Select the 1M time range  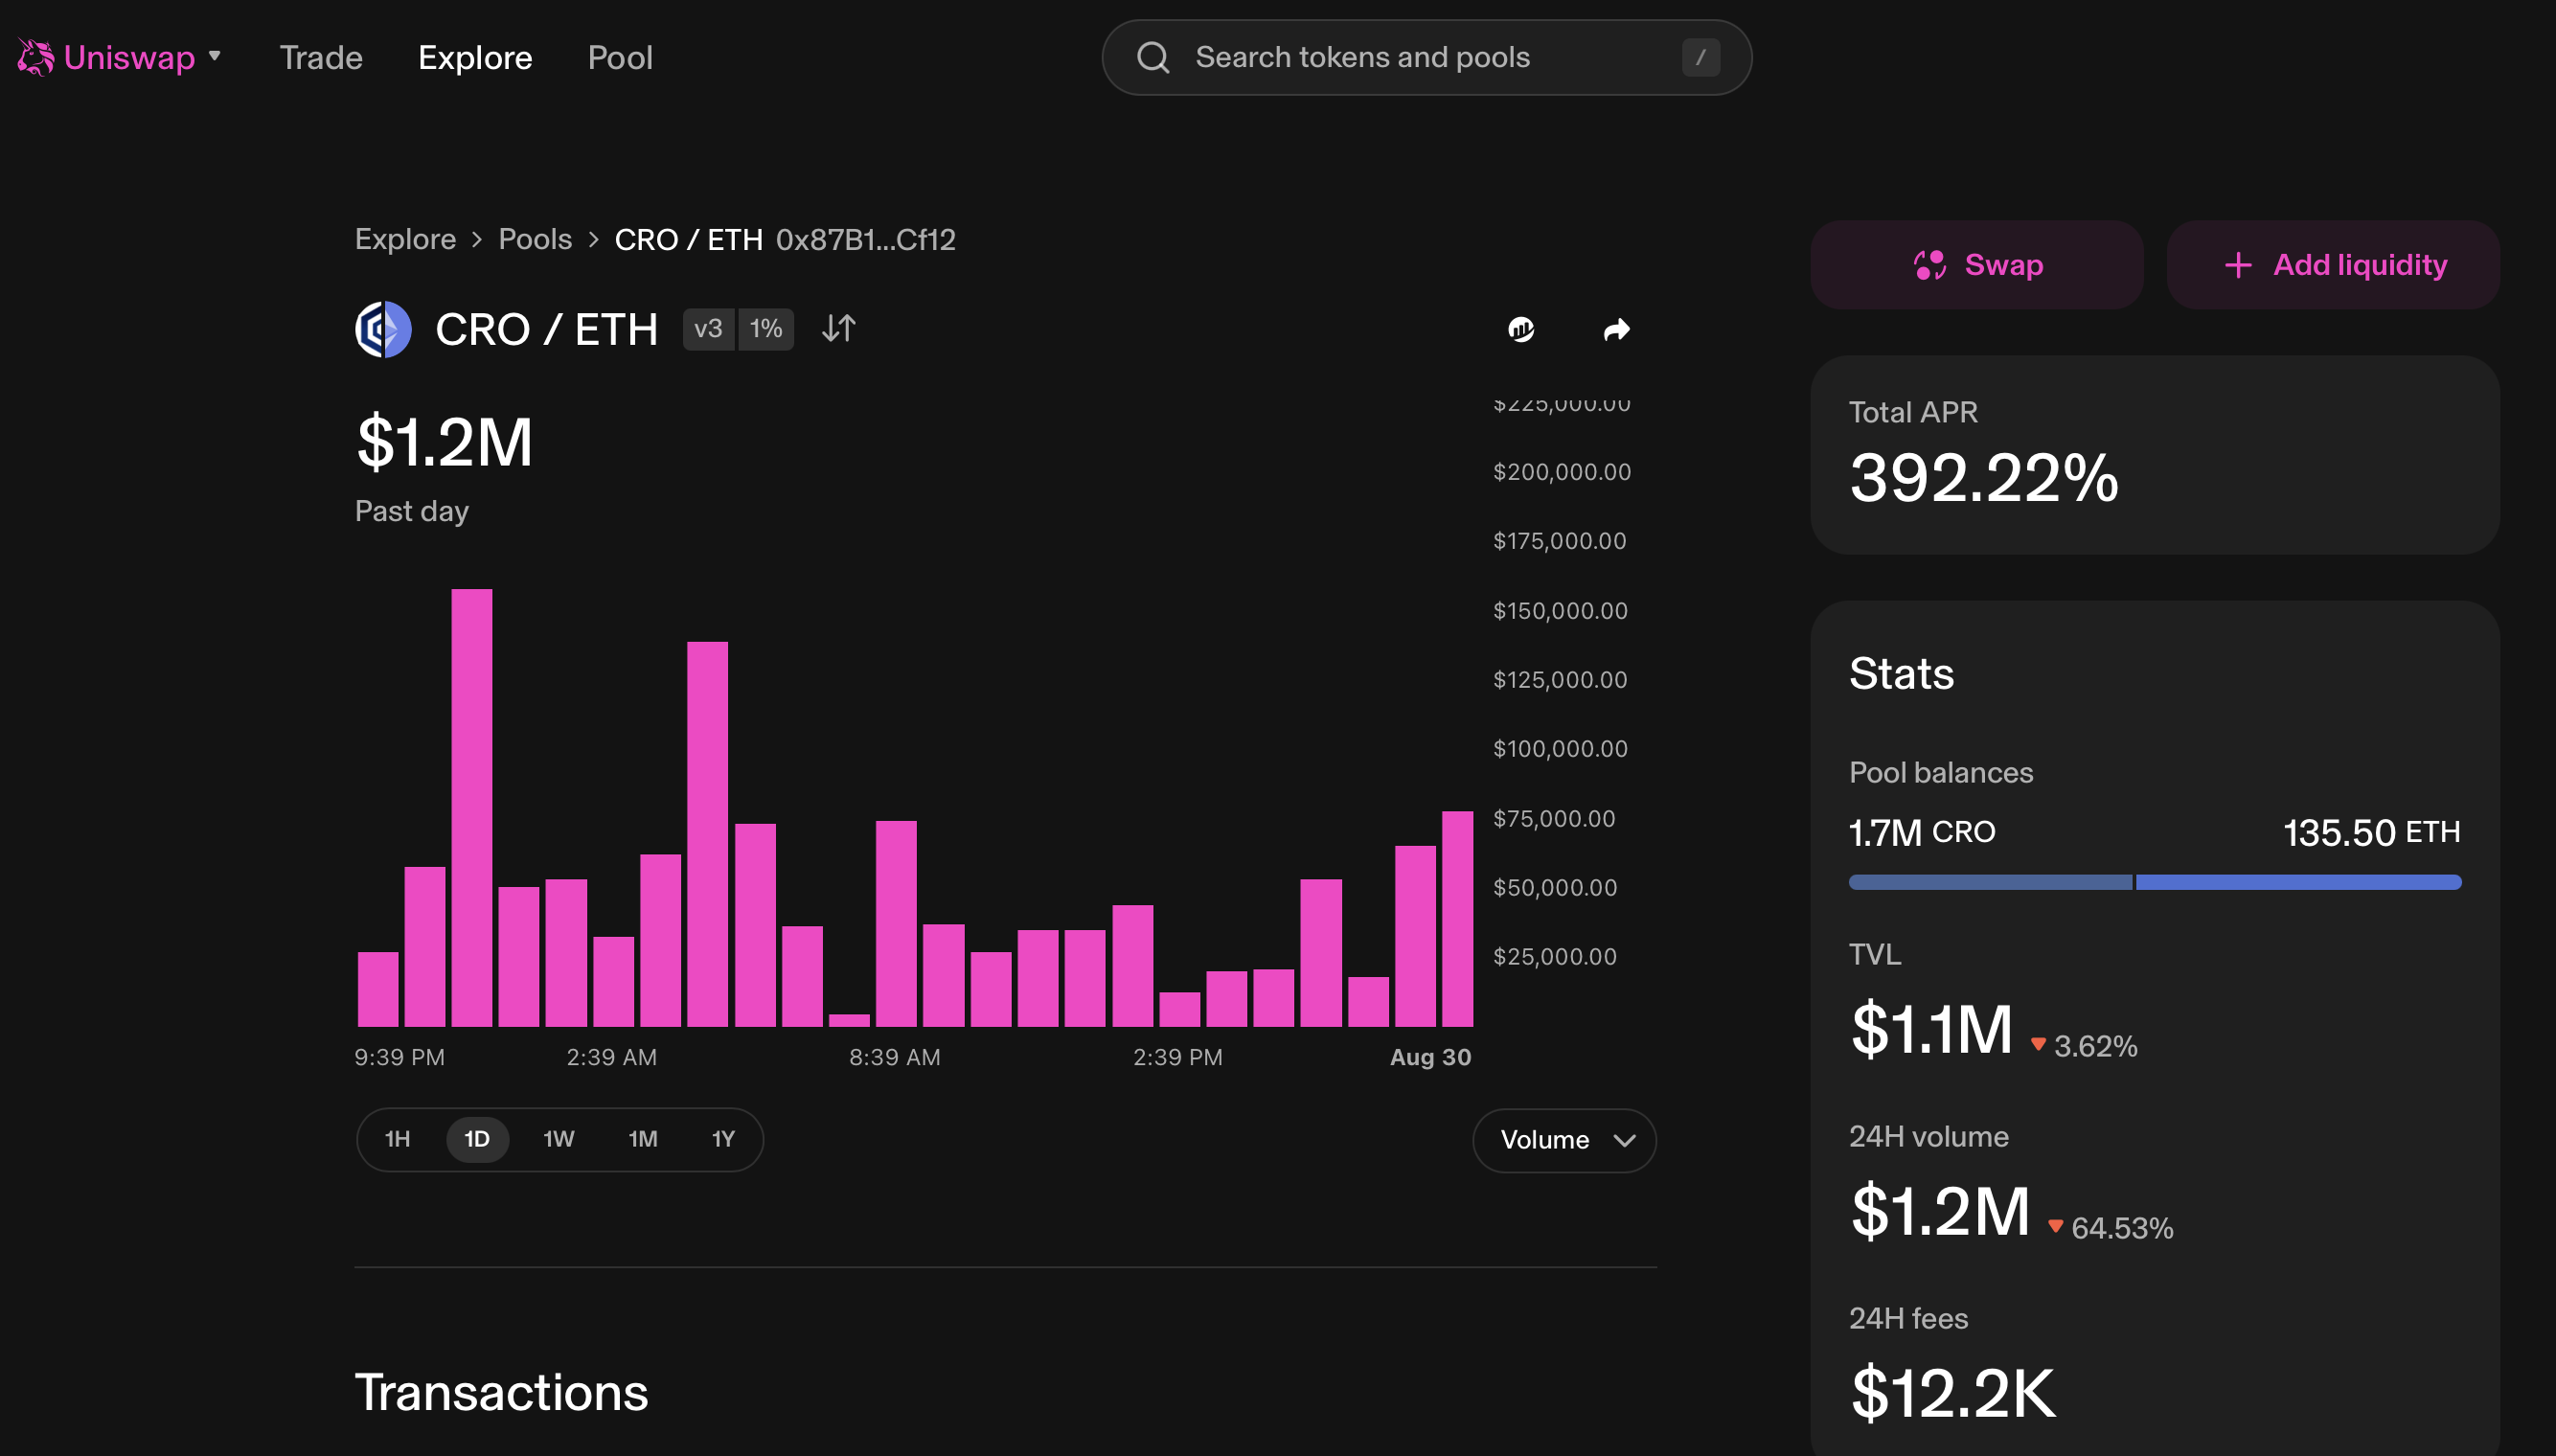642,1139
